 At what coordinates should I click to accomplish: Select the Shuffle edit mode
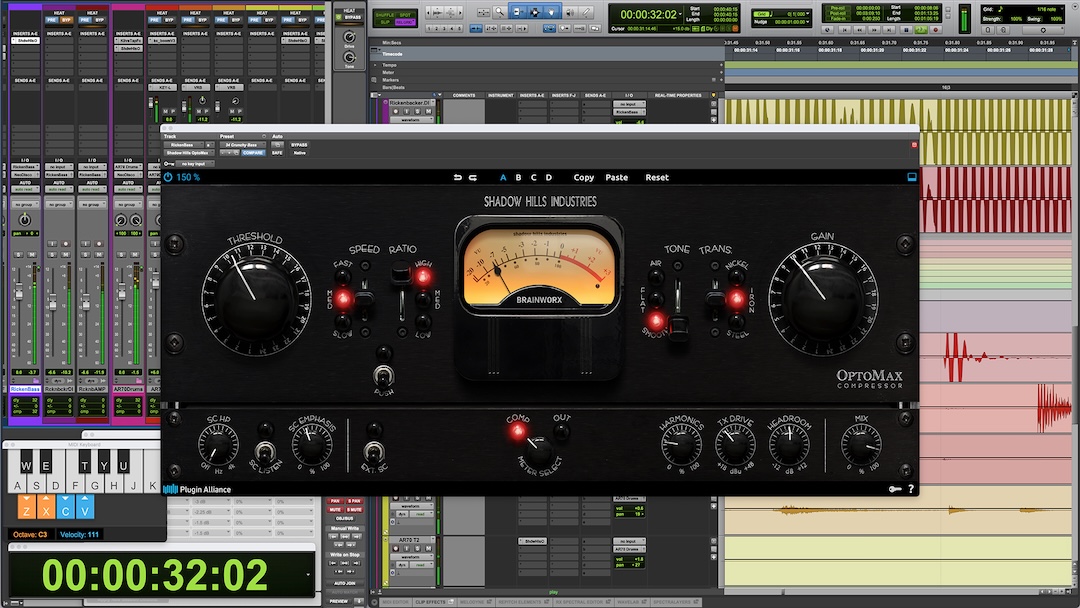(x=385, y=15)
